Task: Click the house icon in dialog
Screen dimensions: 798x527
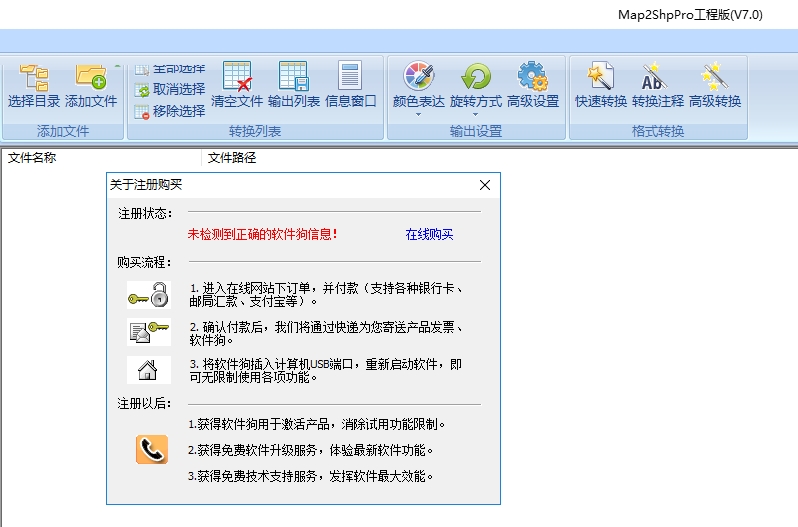Action: coord(148,370)
